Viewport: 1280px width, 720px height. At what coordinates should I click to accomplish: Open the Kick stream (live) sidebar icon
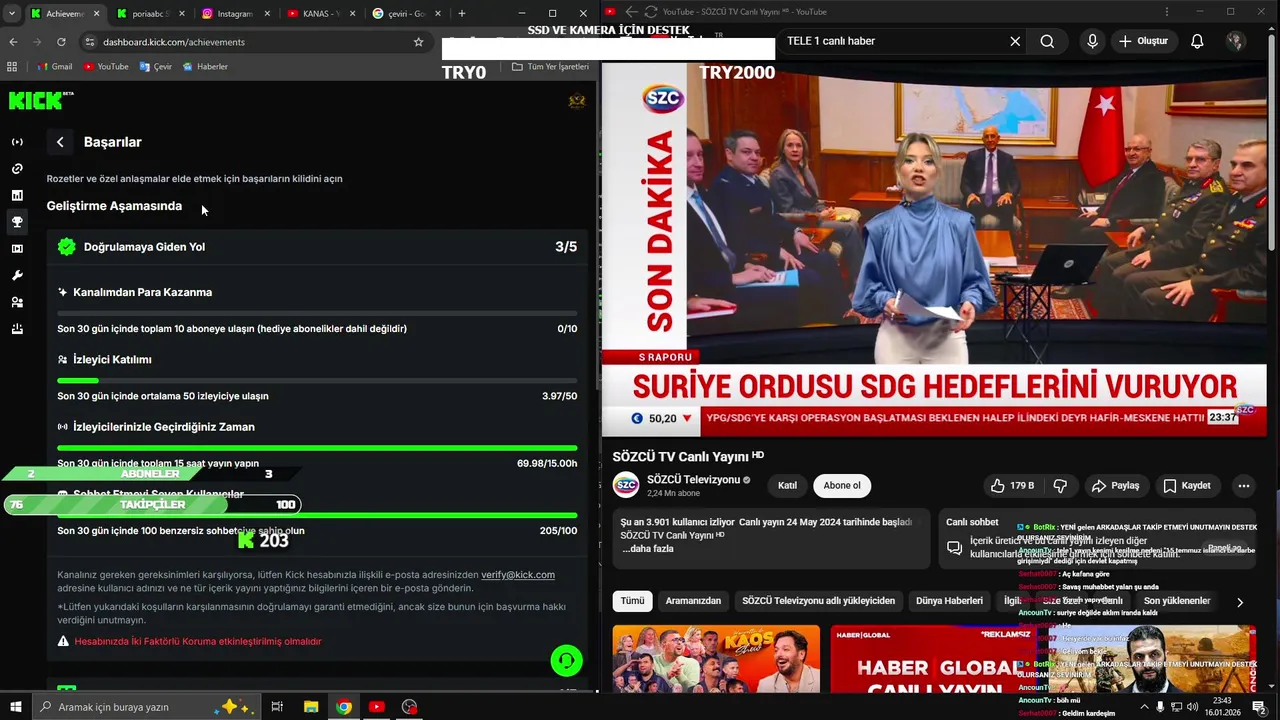pyautogui.click(x=17, y=142)
